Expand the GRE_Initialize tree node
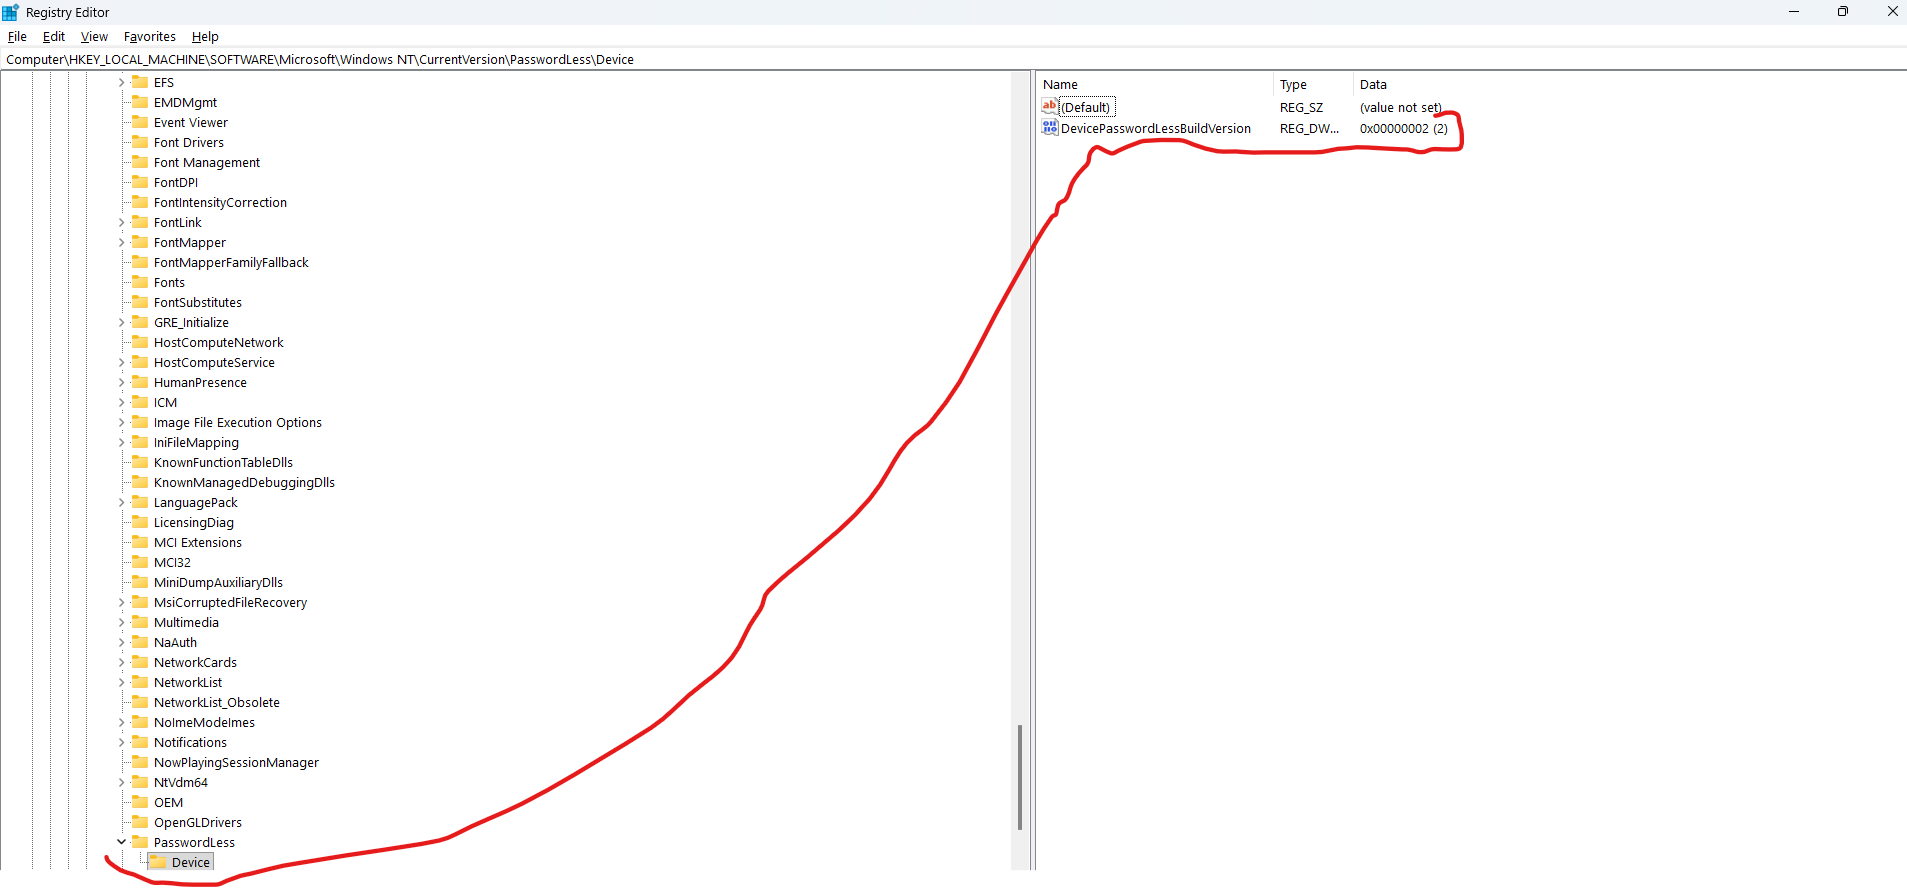Image resolution: width=1907 pixels, height=888 pixels. [122, 322]
